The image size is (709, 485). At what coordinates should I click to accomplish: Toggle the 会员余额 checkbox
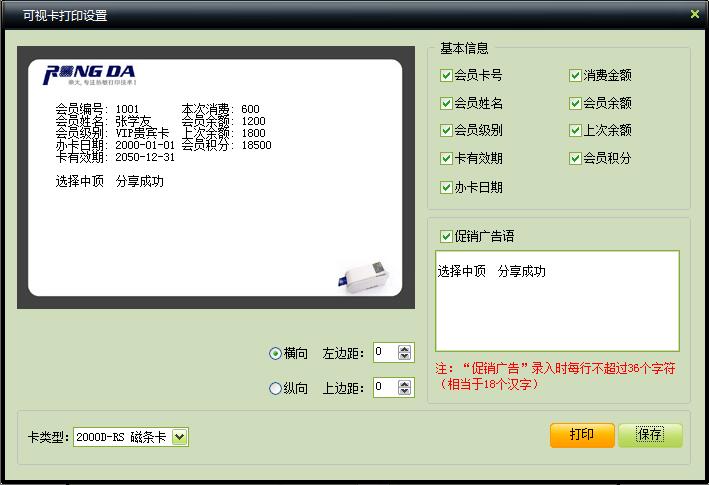576,103
